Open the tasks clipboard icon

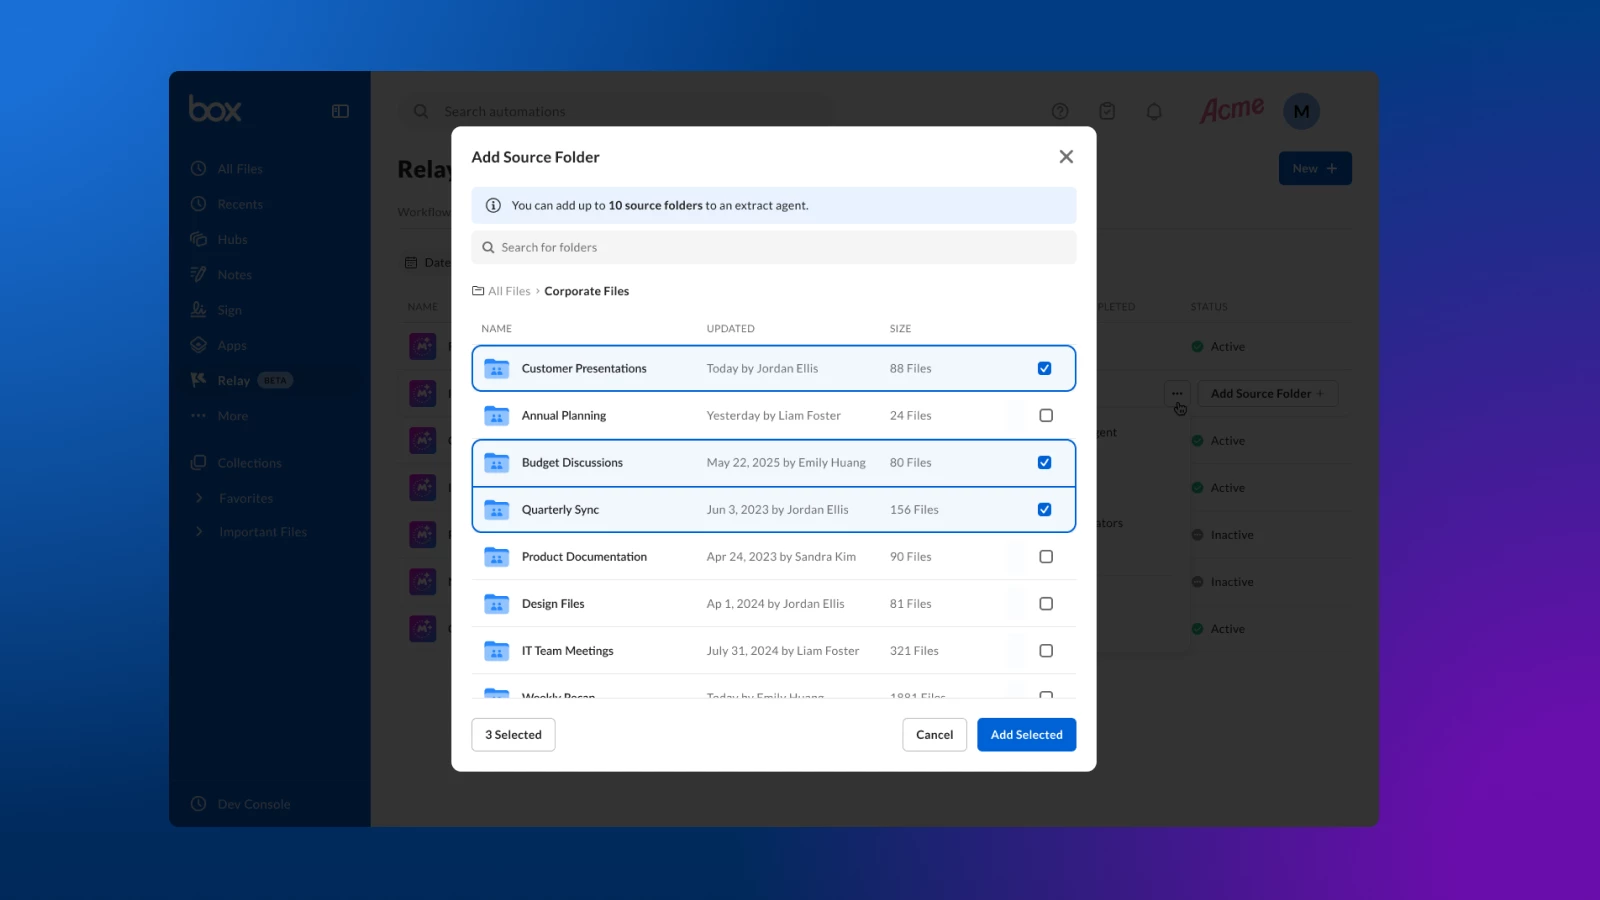1107,111
